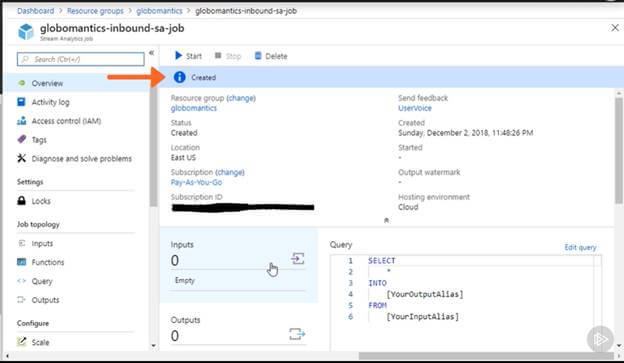The image size is (624, 363).
Task: Open the globomantics resource group link
Action: point(194,108)
